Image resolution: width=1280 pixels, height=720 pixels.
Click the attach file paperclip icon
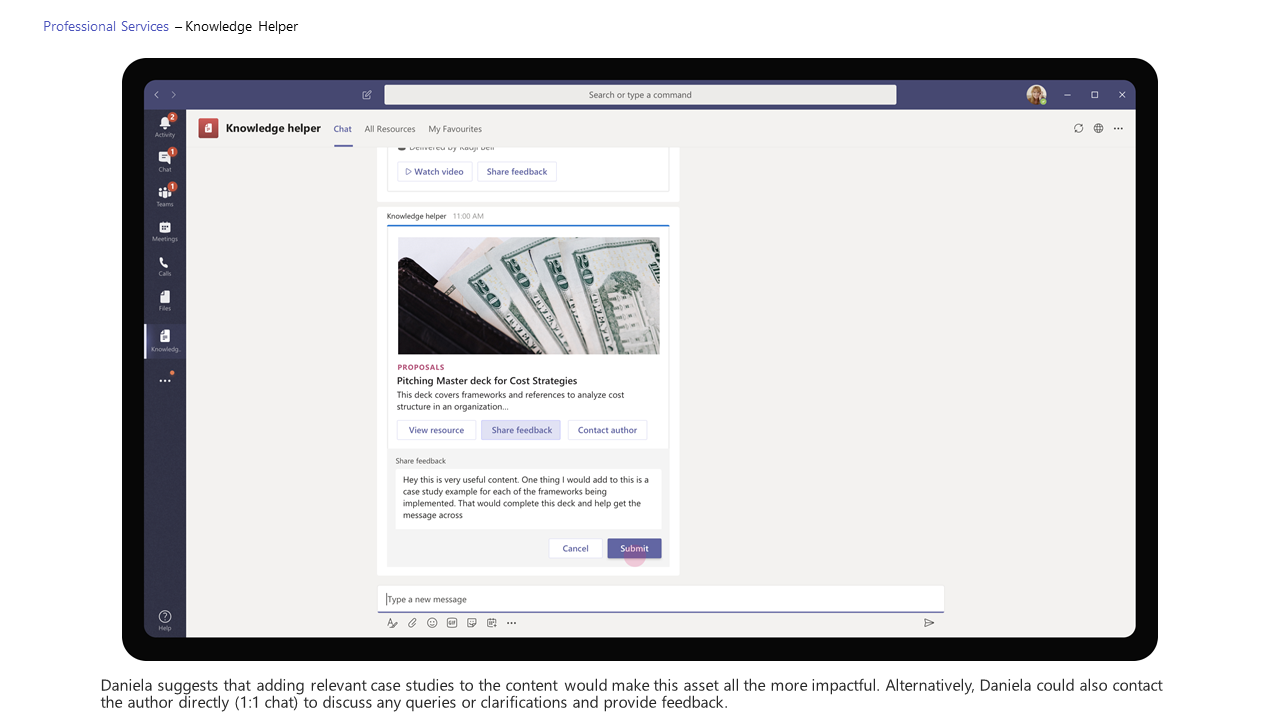click(412, 623)
